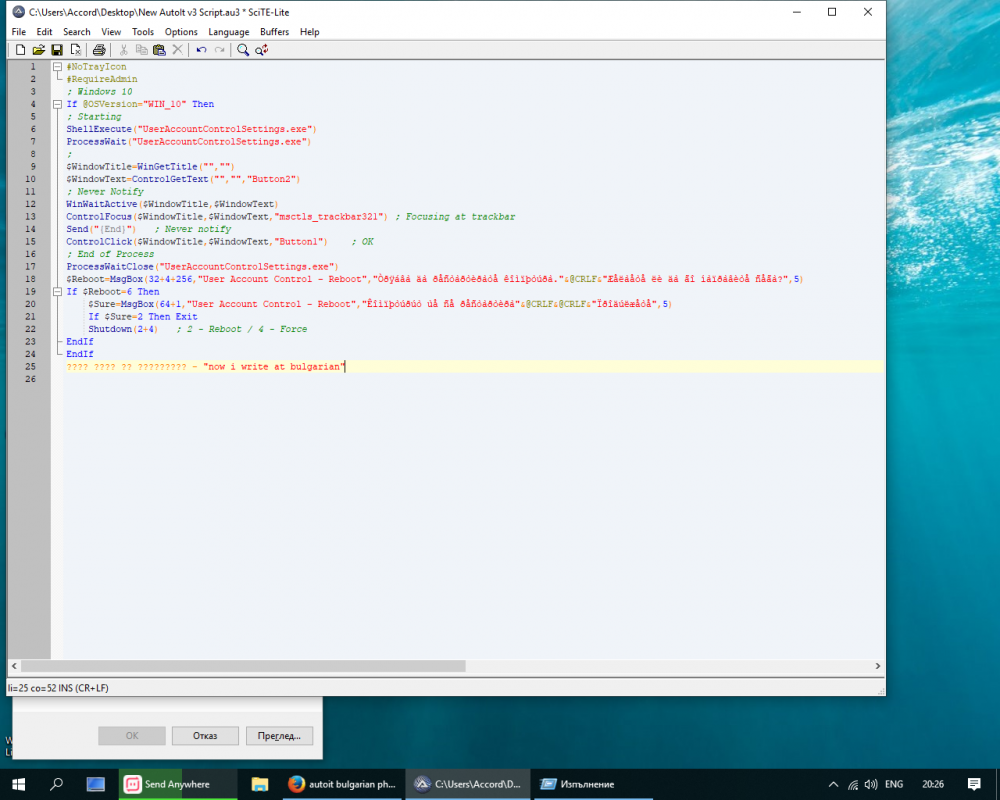
Task: Open the Search menu
Action: pos(77,32)
